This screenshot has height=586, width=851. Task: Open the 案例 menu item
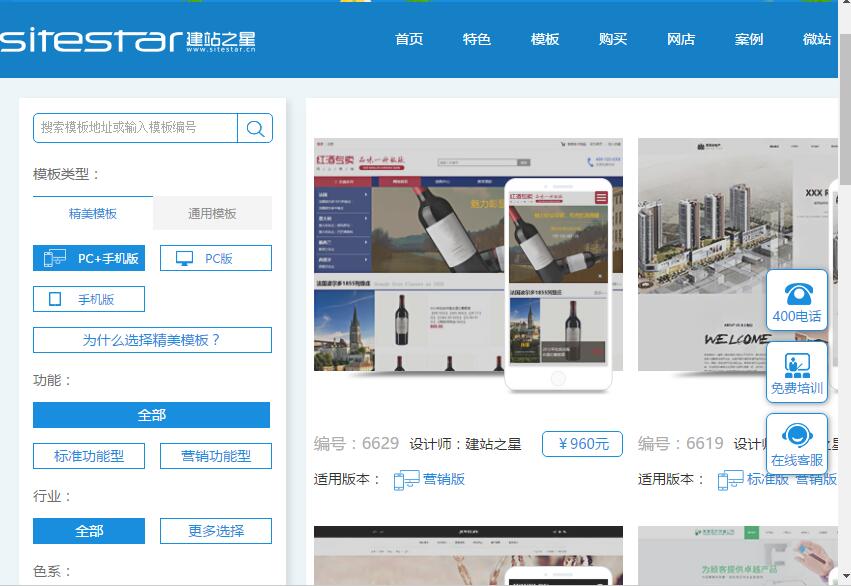tap(749, 40)
